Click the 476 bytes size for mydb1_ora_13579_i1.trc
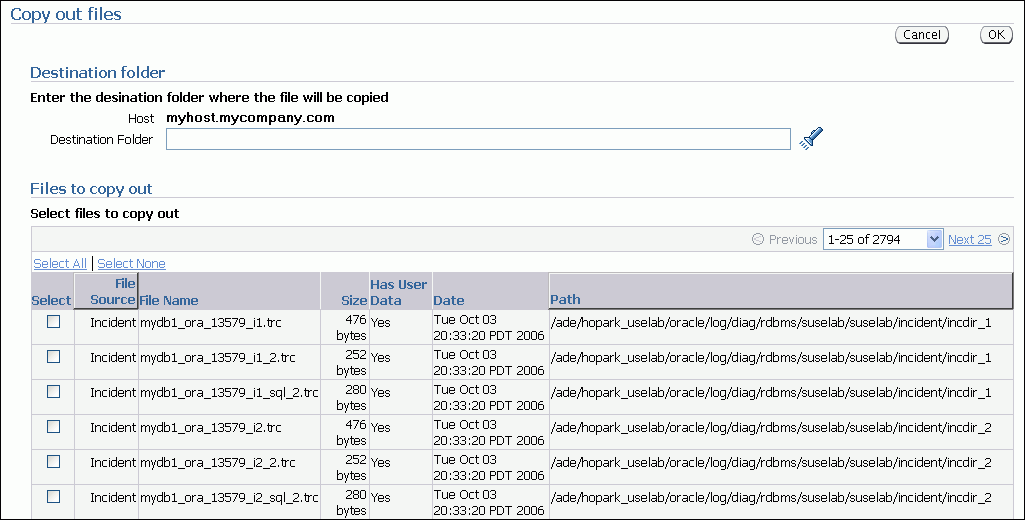This screenshot has height=520, width=1025. (352, 327)
